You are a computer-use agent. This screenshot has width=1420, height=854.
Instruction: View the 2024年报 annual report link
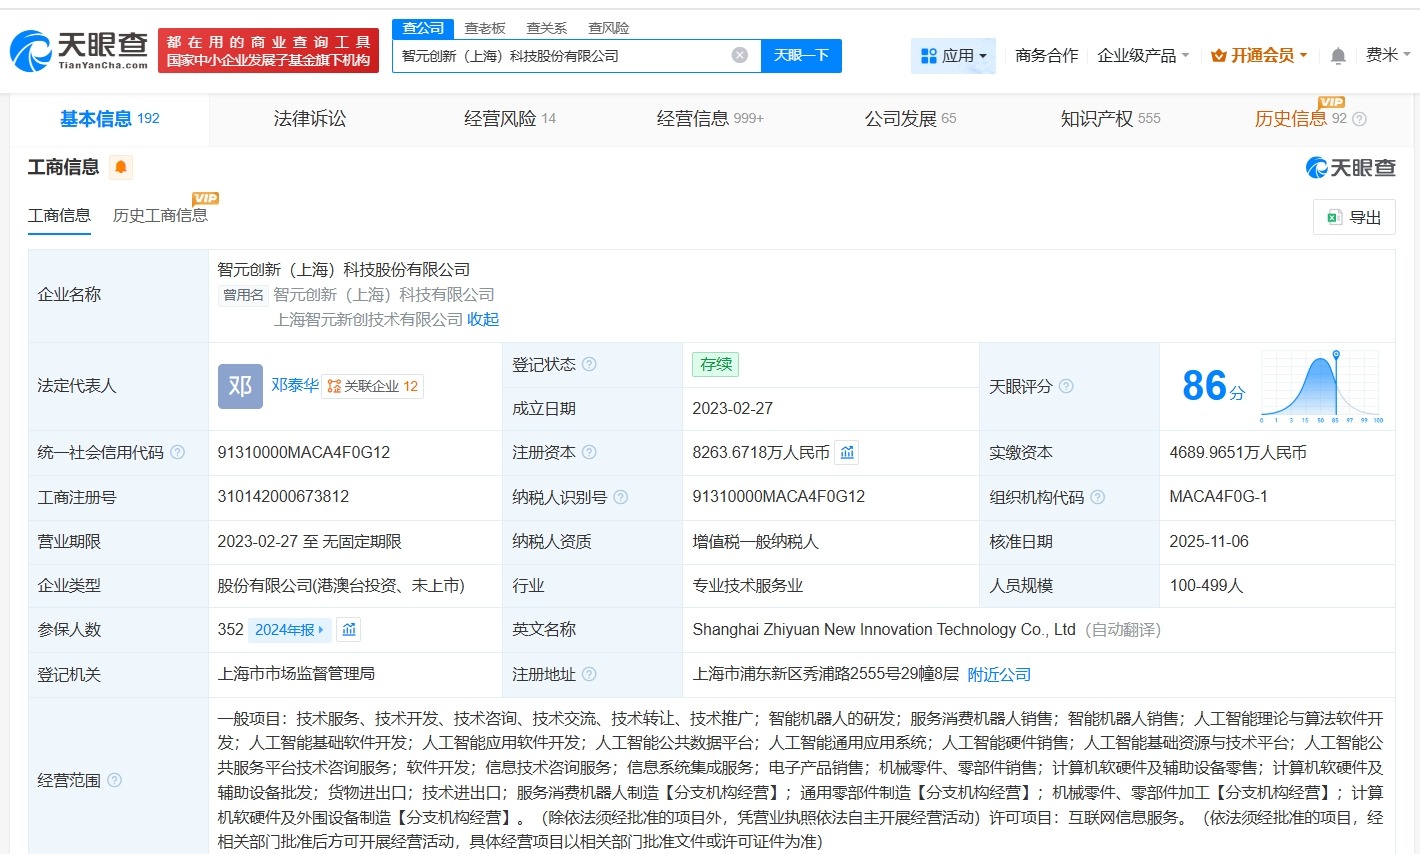[289, 630]
